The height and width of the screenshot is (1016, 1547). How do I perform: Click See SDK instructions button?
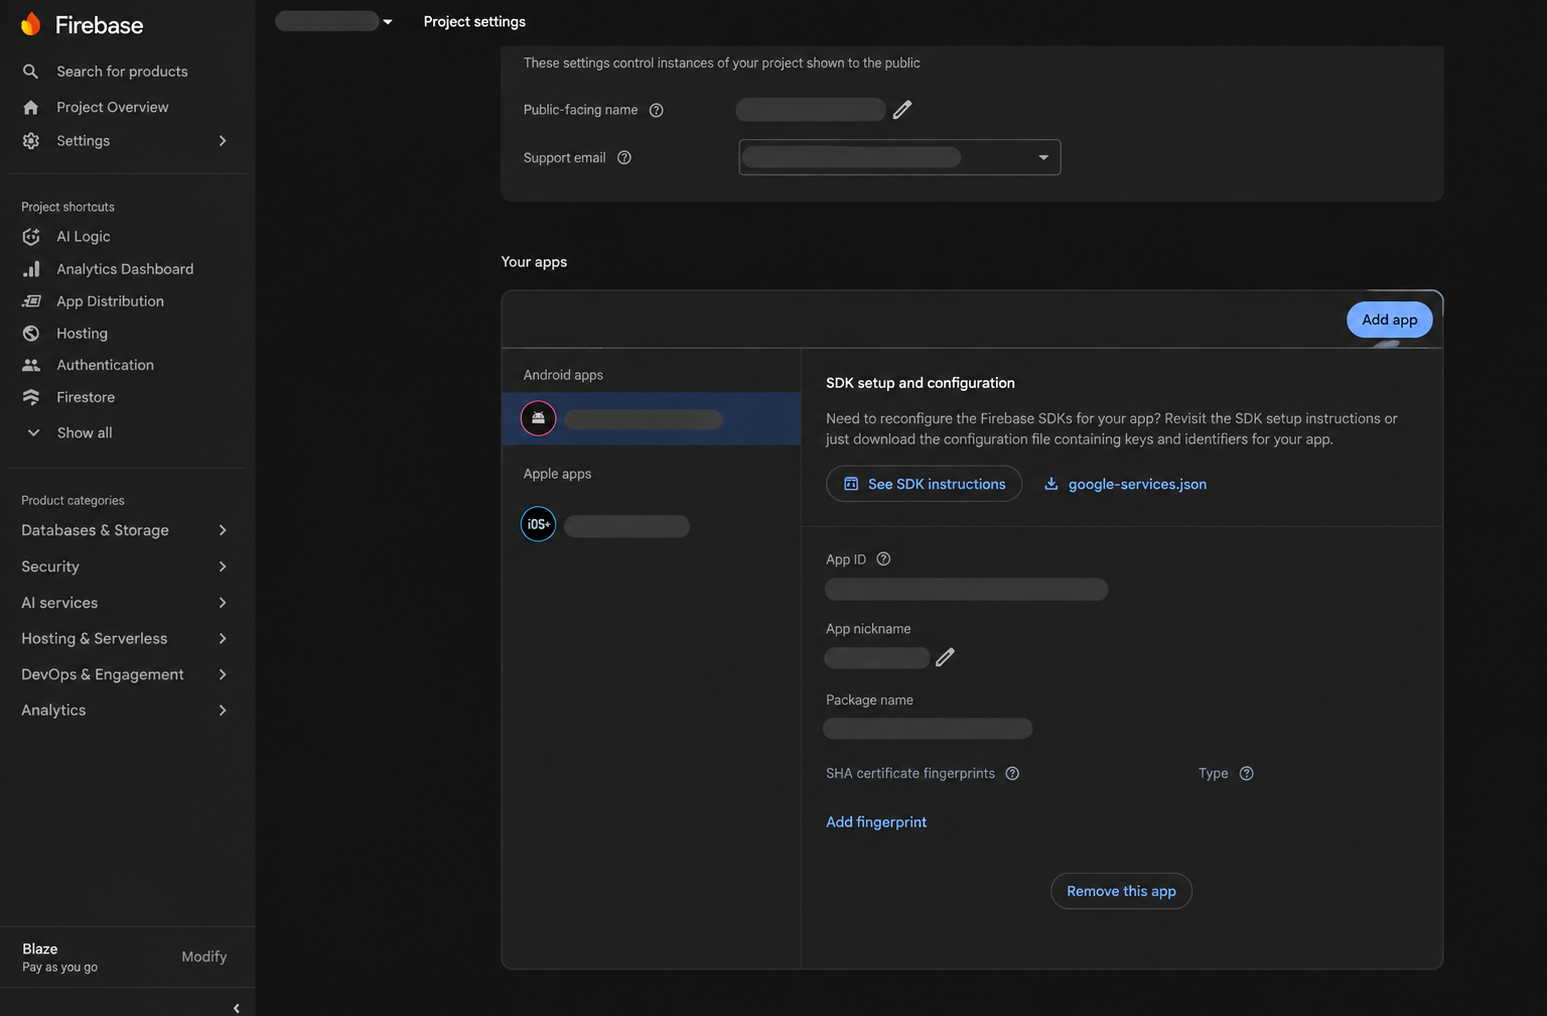coord(924,484)
